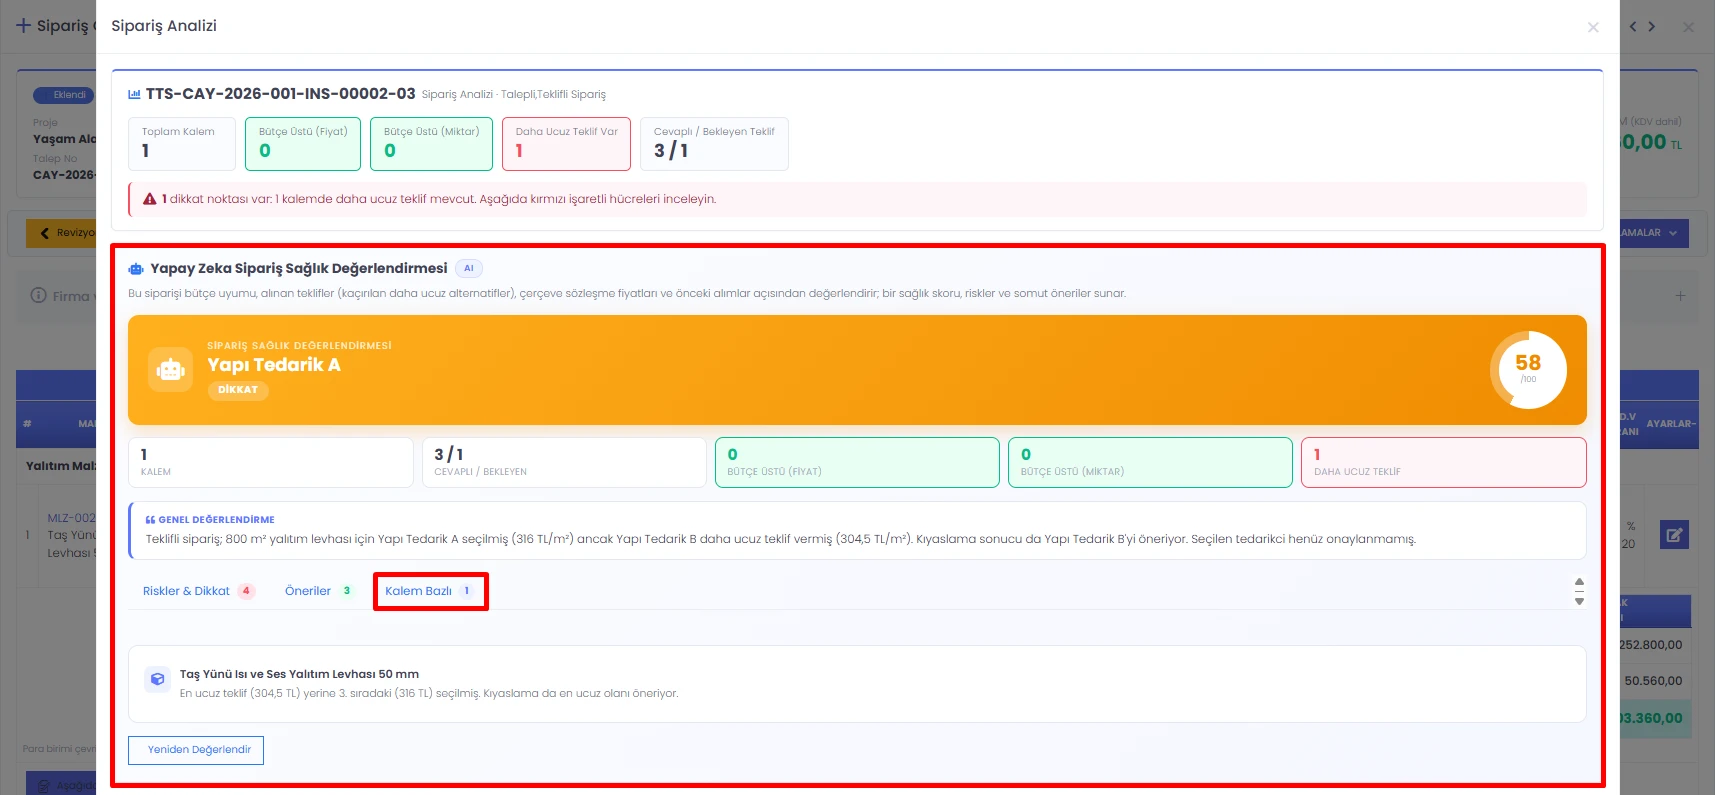Click the Revizyon button in background page
1715x795 pixels.
pos(61,233)
